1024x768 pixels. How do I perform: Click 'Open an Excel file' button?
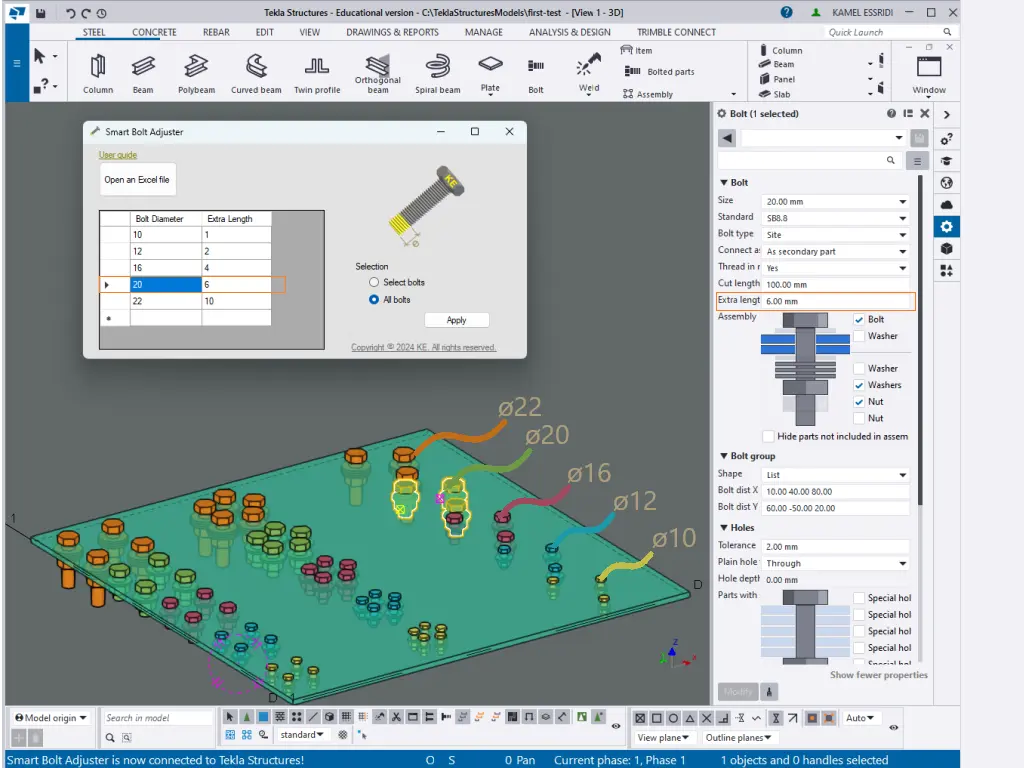[x=137, y=180]
